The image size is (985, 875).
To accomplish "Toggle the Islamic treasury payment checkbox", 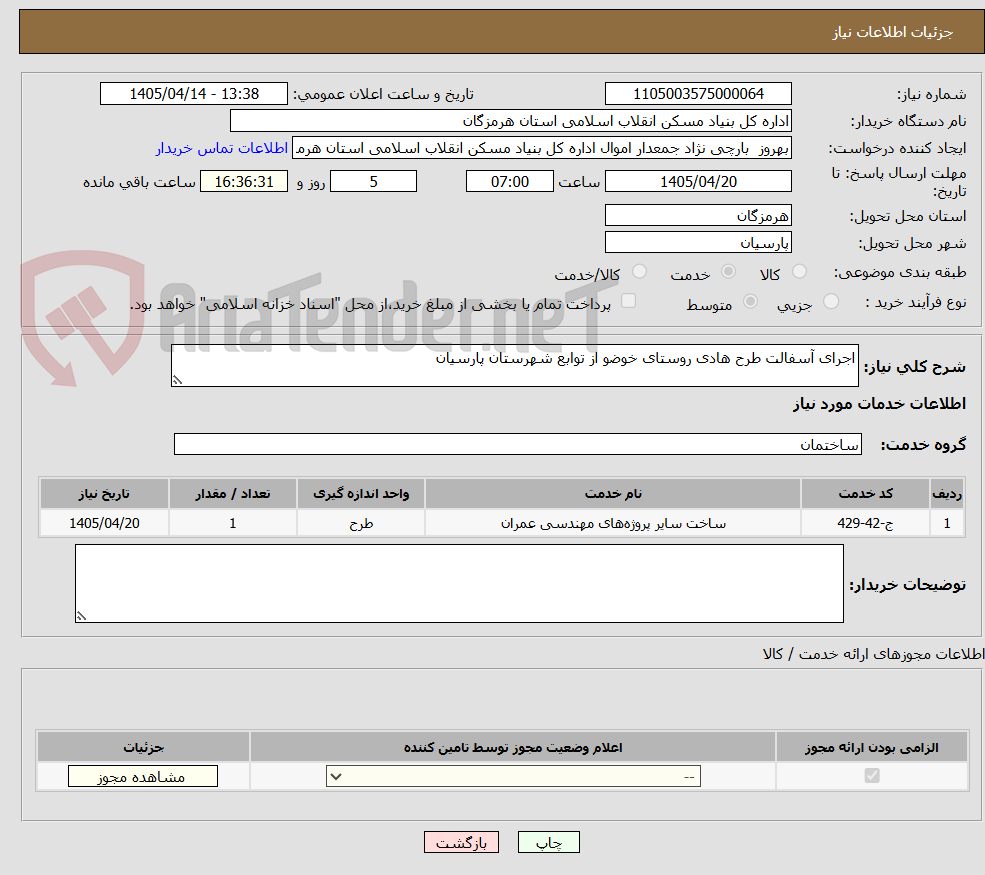I will (x=628, y=301).
